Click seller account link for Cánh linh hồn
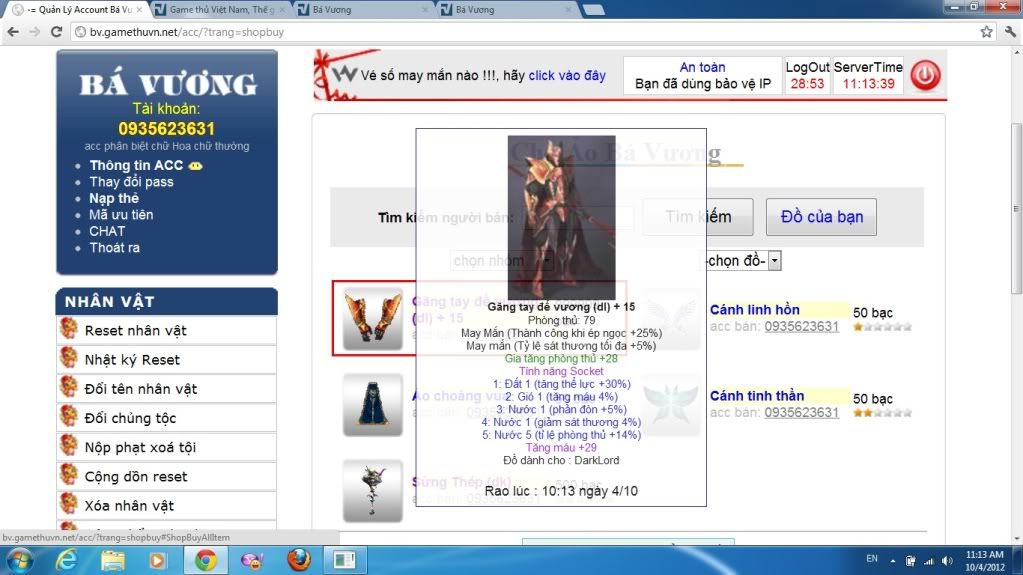Image resolution: width=1023 pixels, height=575 pixels. [801, 326]
